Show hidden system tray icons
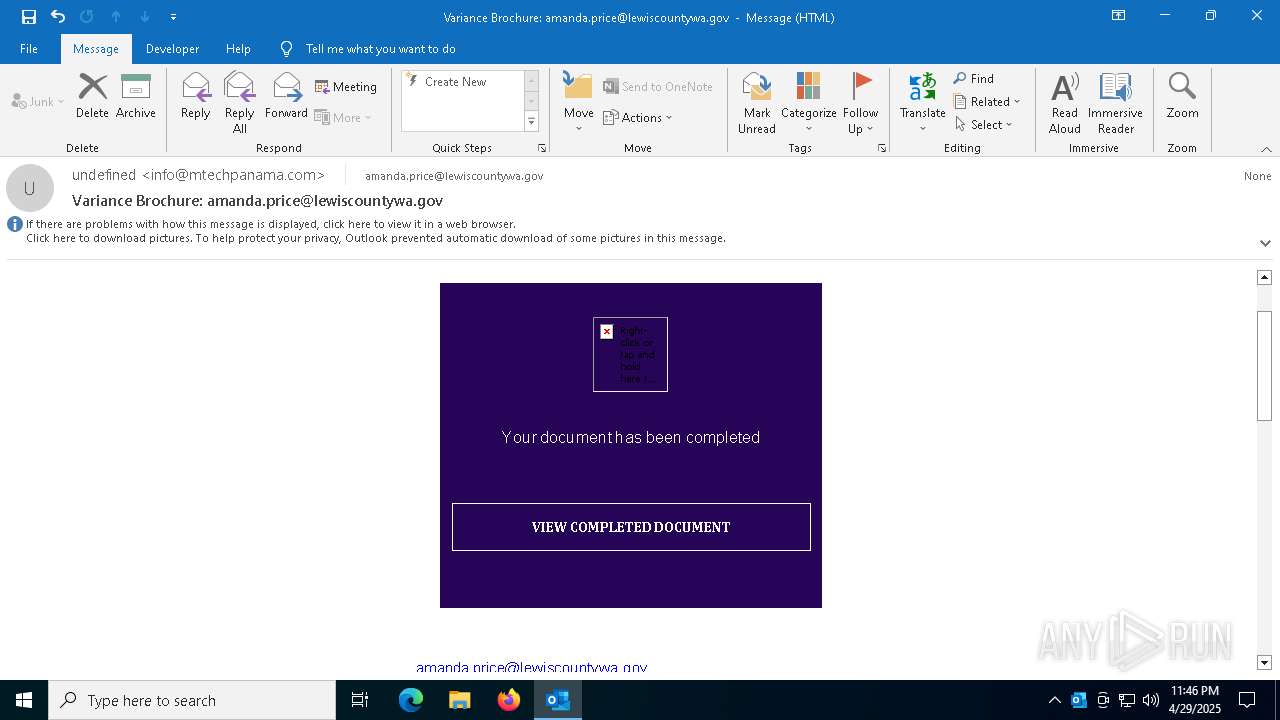The width and height of the screenshot is (1280, 720). [x=1054, y=700]
